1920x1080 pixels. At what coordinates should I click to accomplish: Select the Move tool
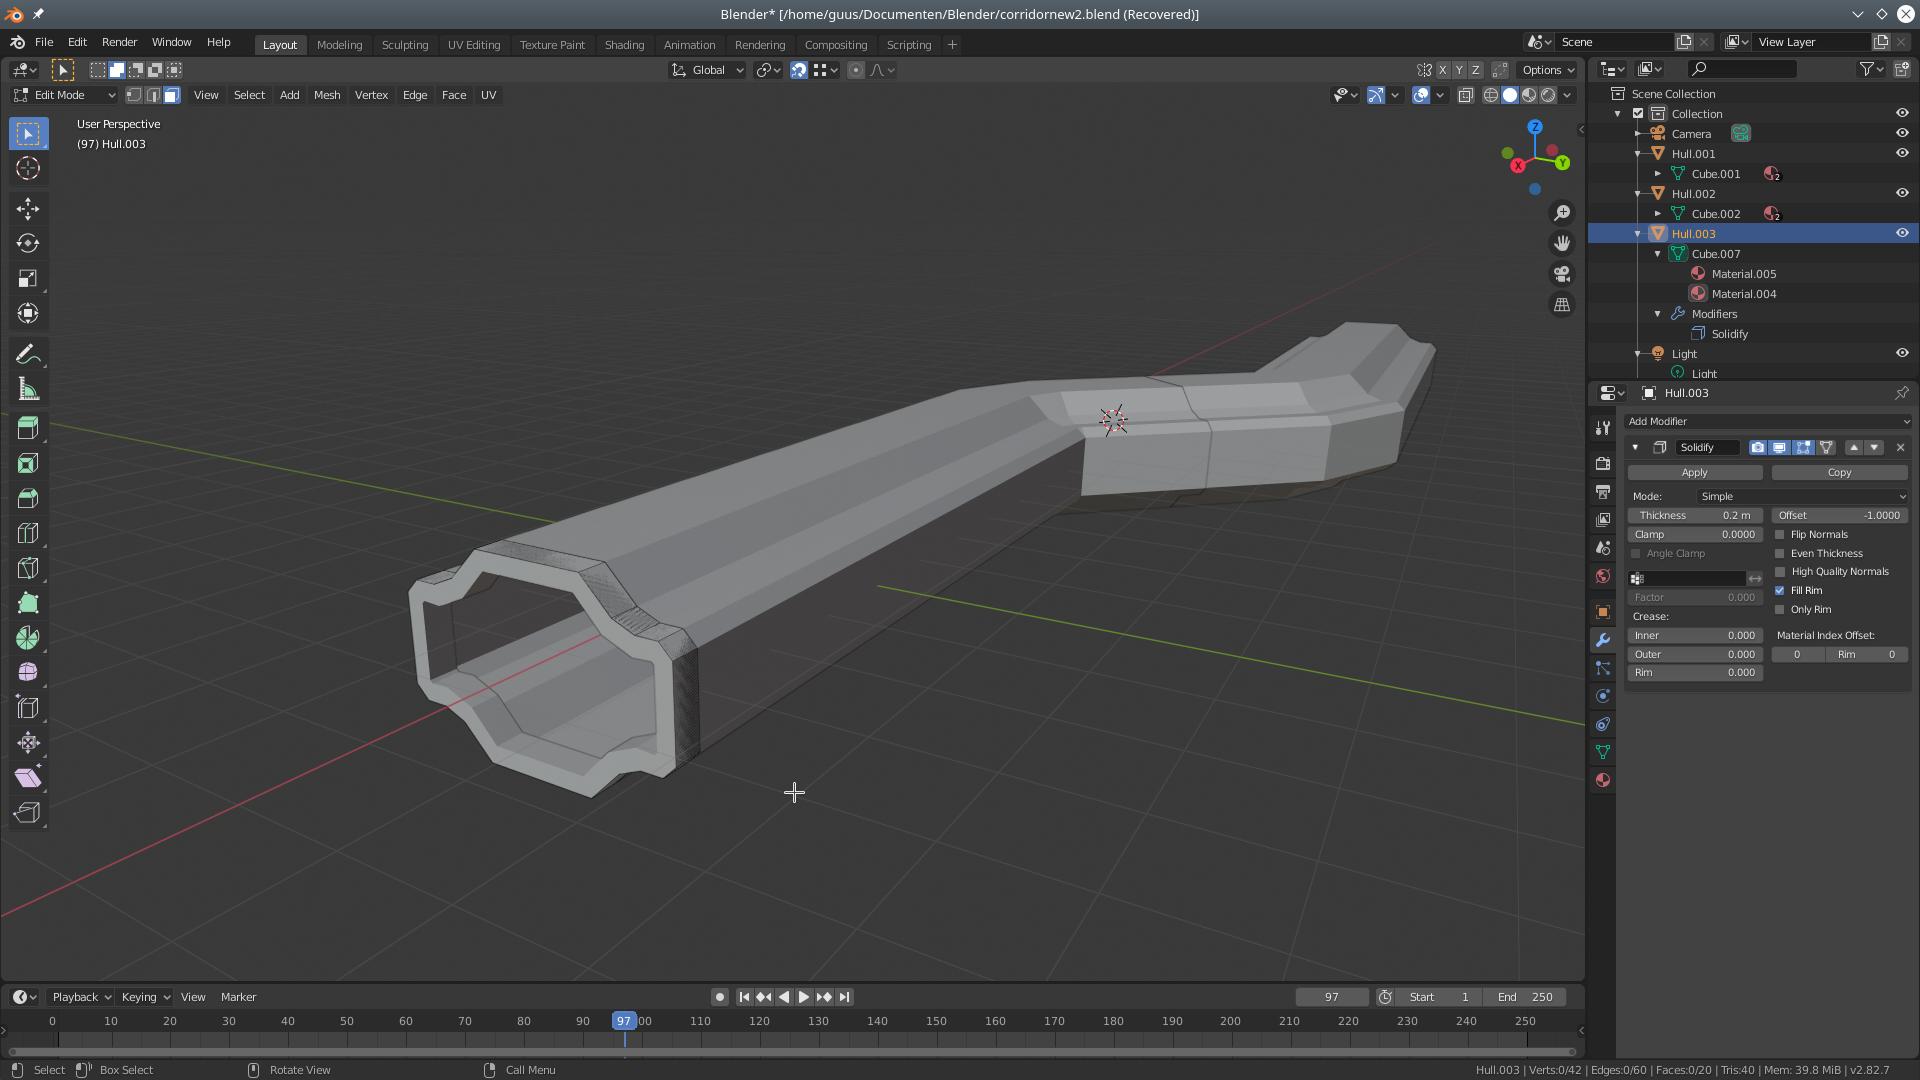[27, 208]
